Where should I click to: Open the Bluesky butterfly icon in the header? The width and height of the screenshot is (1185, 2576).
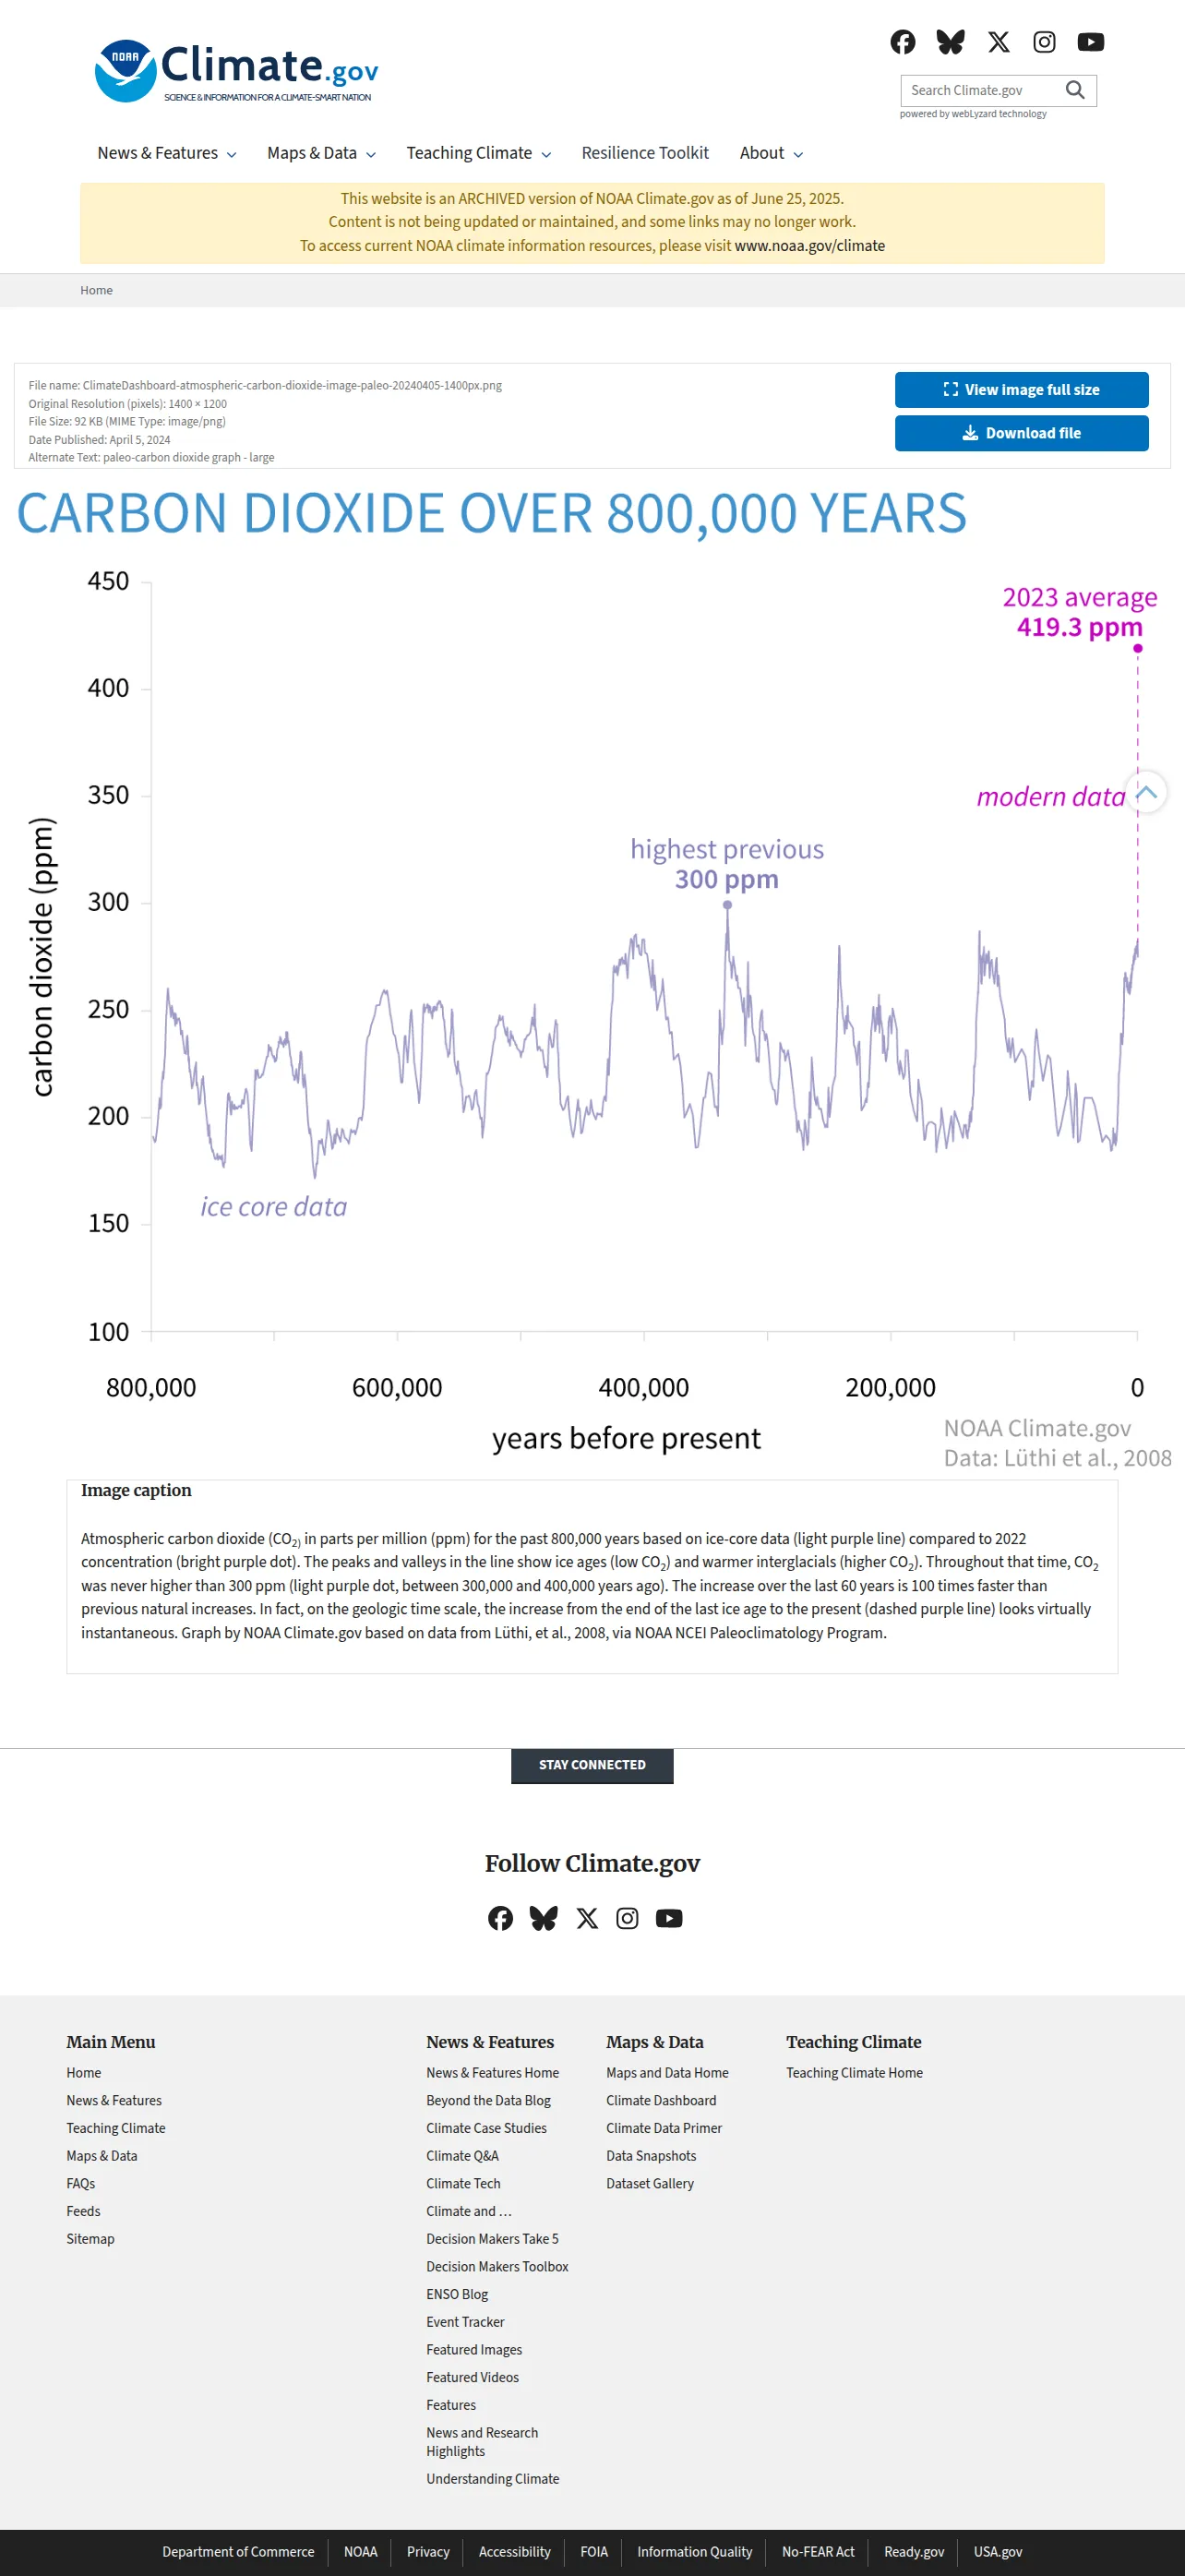(950, 42)
